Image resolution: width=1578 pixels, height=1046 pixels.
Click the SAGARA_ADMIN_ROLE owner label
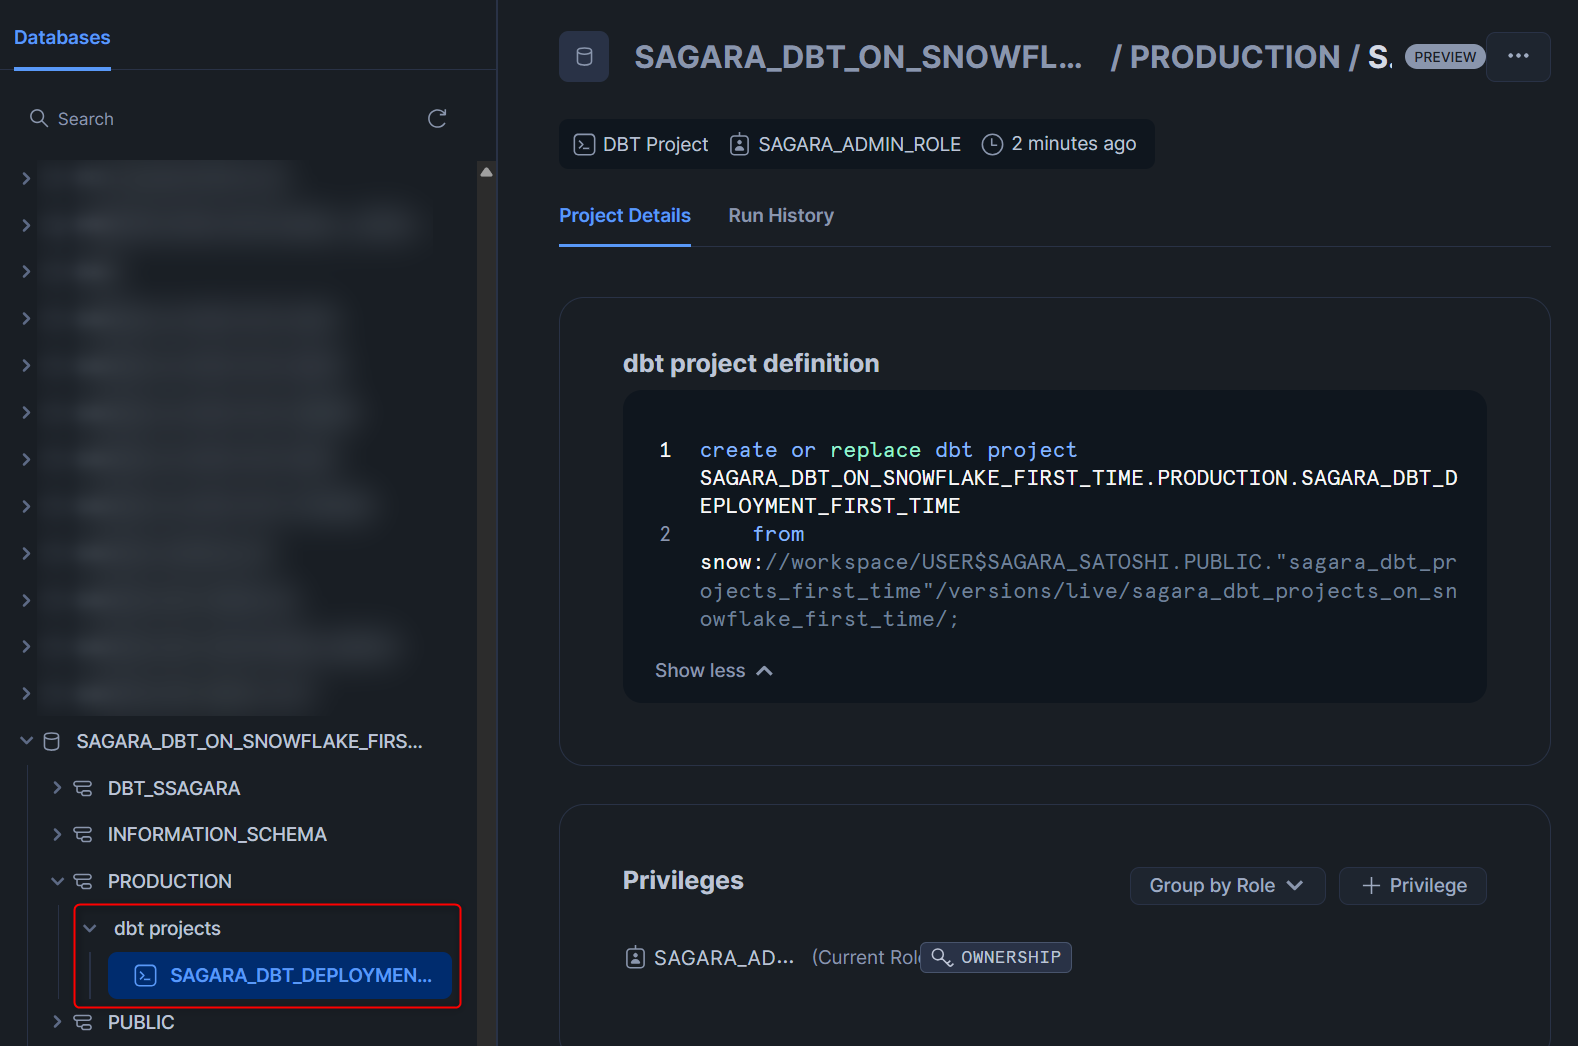(x=860, y=145)
